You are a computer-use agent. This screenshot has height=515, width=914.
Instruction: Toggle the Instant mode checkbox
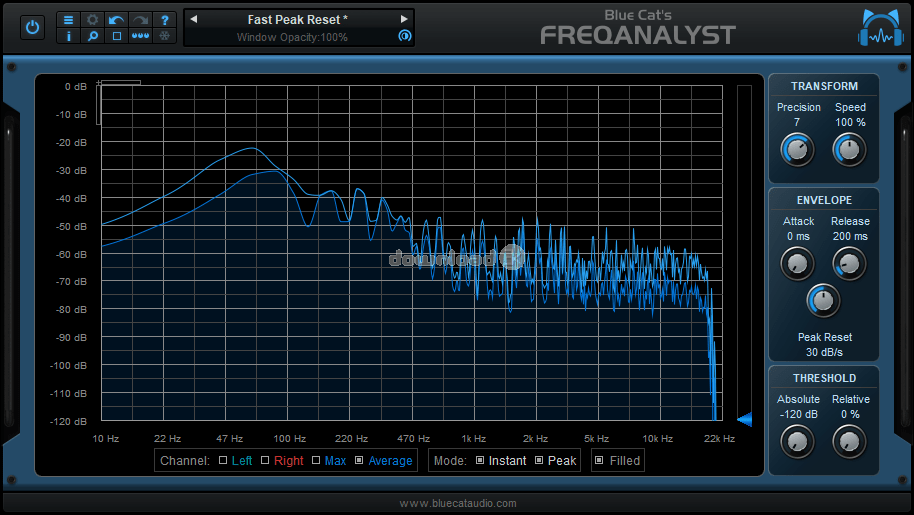(480, 460)
